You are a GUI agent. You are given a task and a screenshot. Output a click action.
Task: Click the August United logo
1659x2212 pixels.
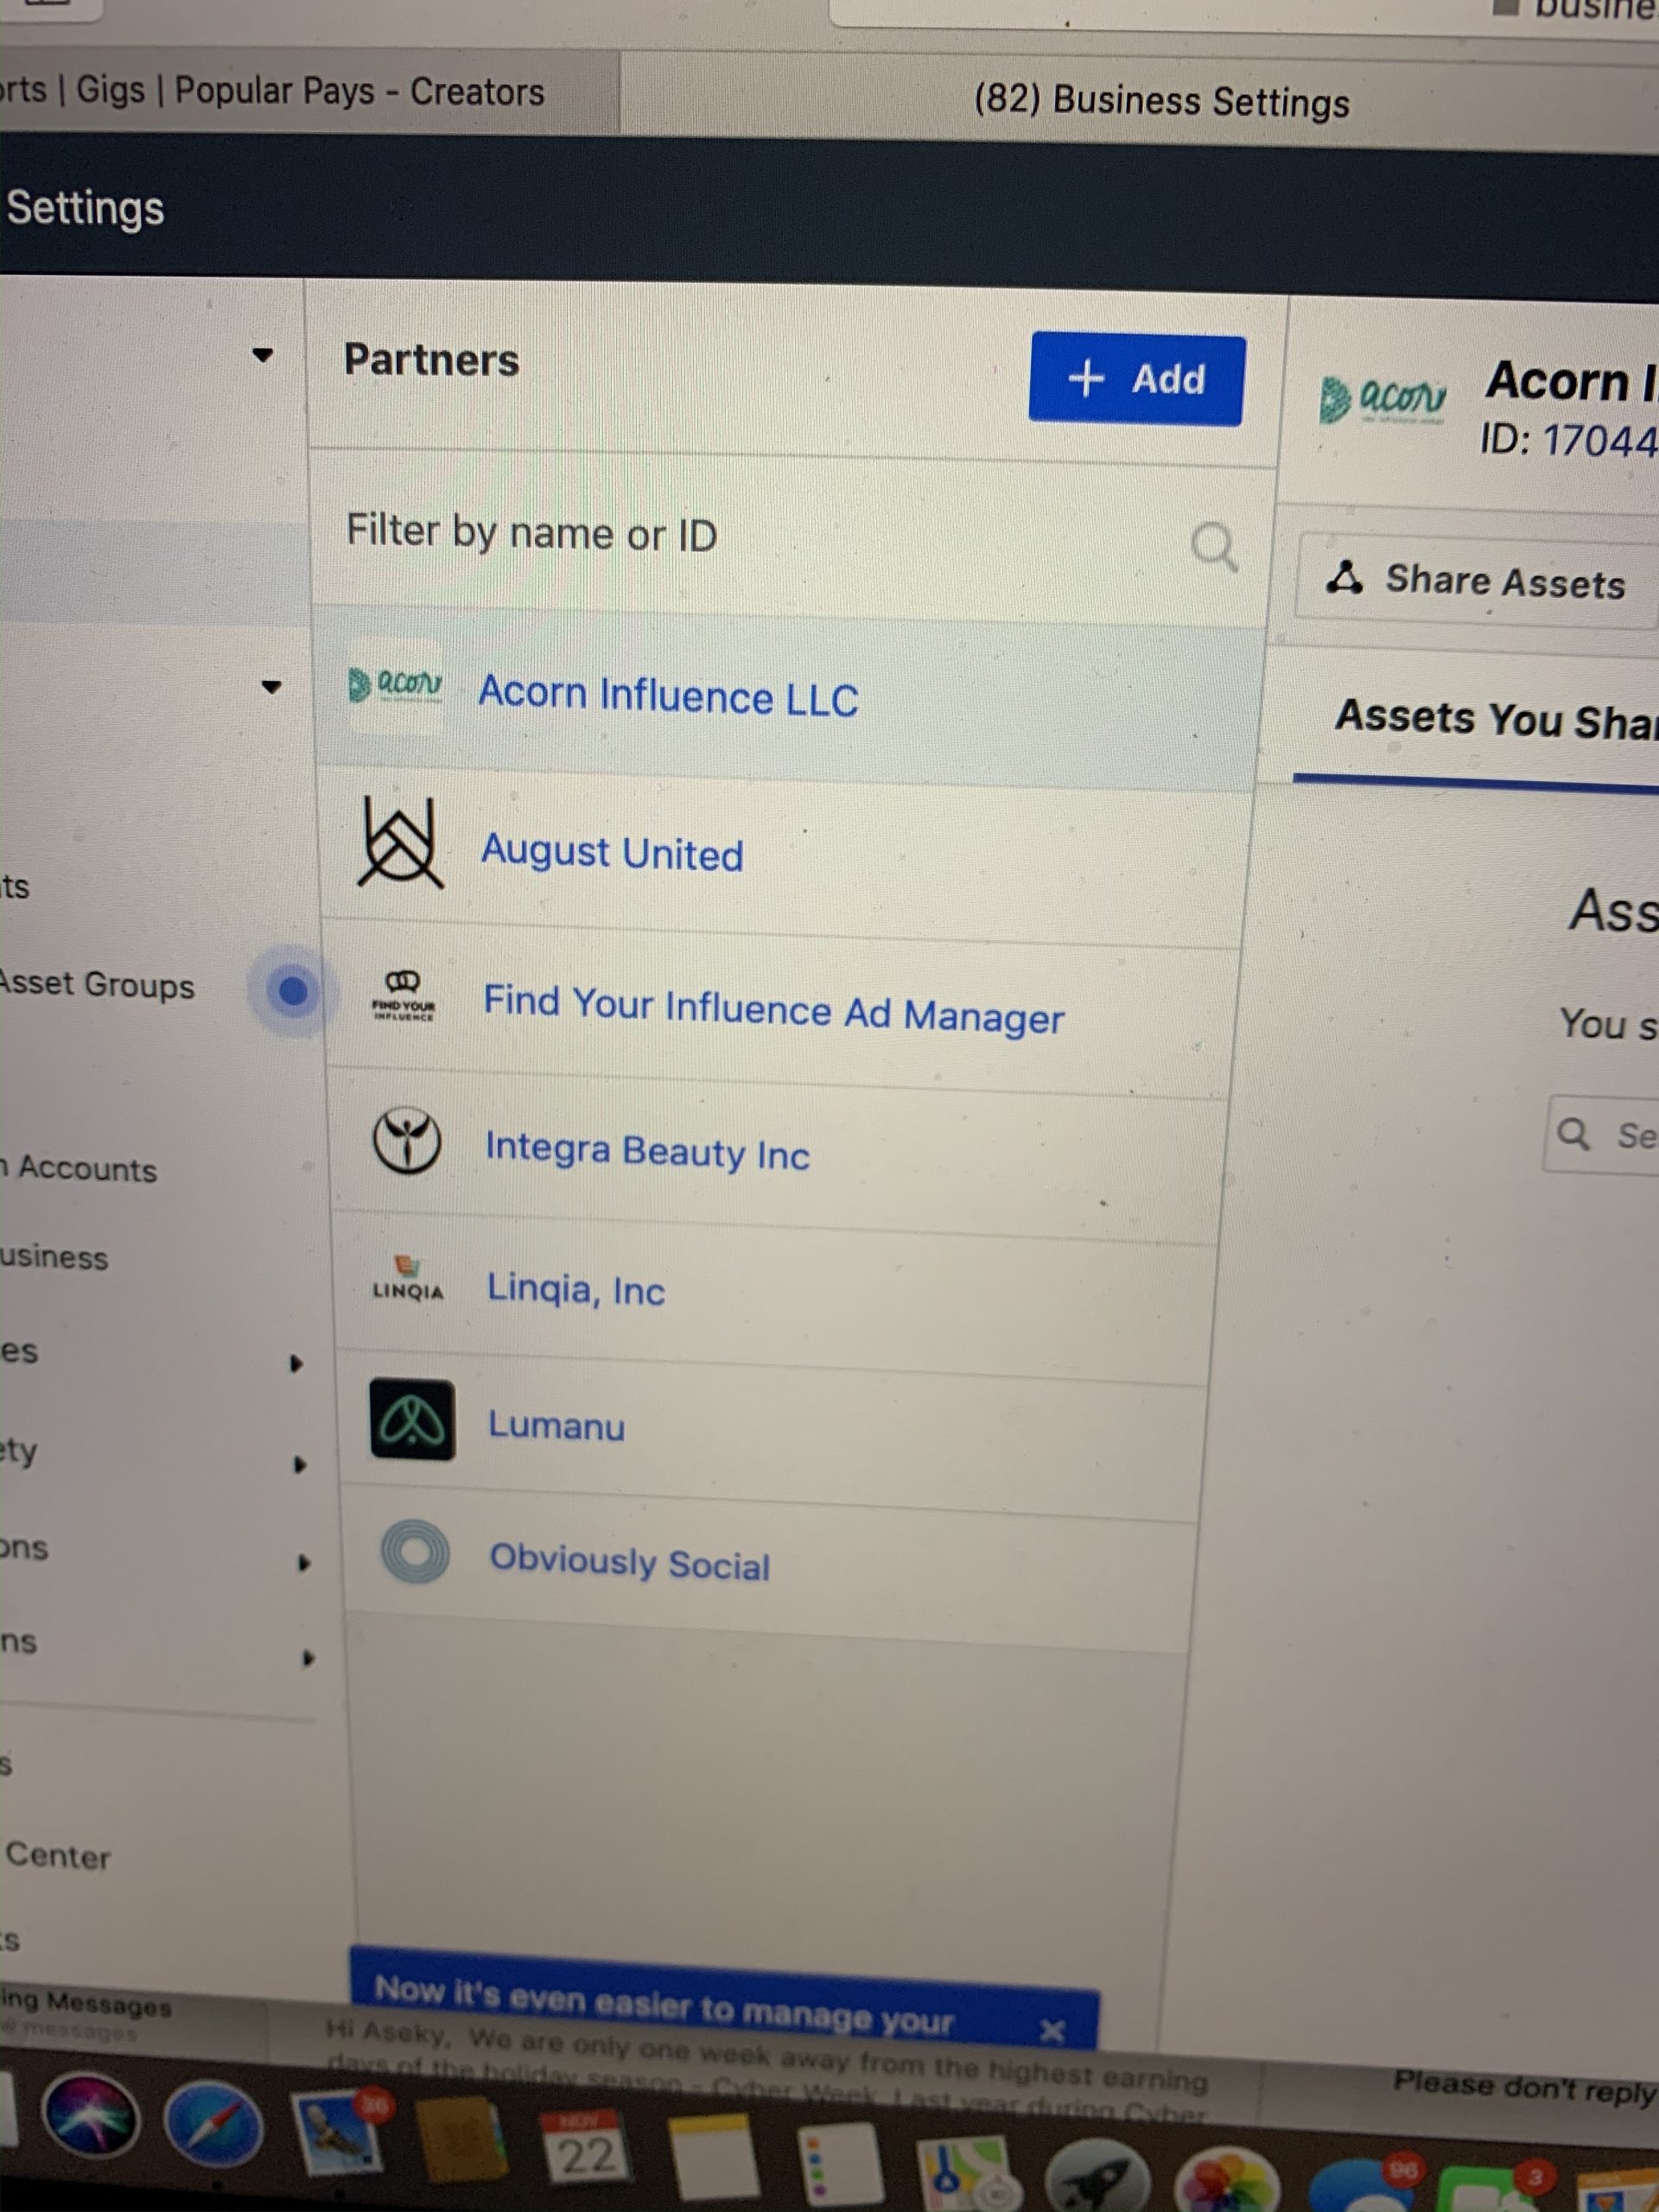coord(399,842)
